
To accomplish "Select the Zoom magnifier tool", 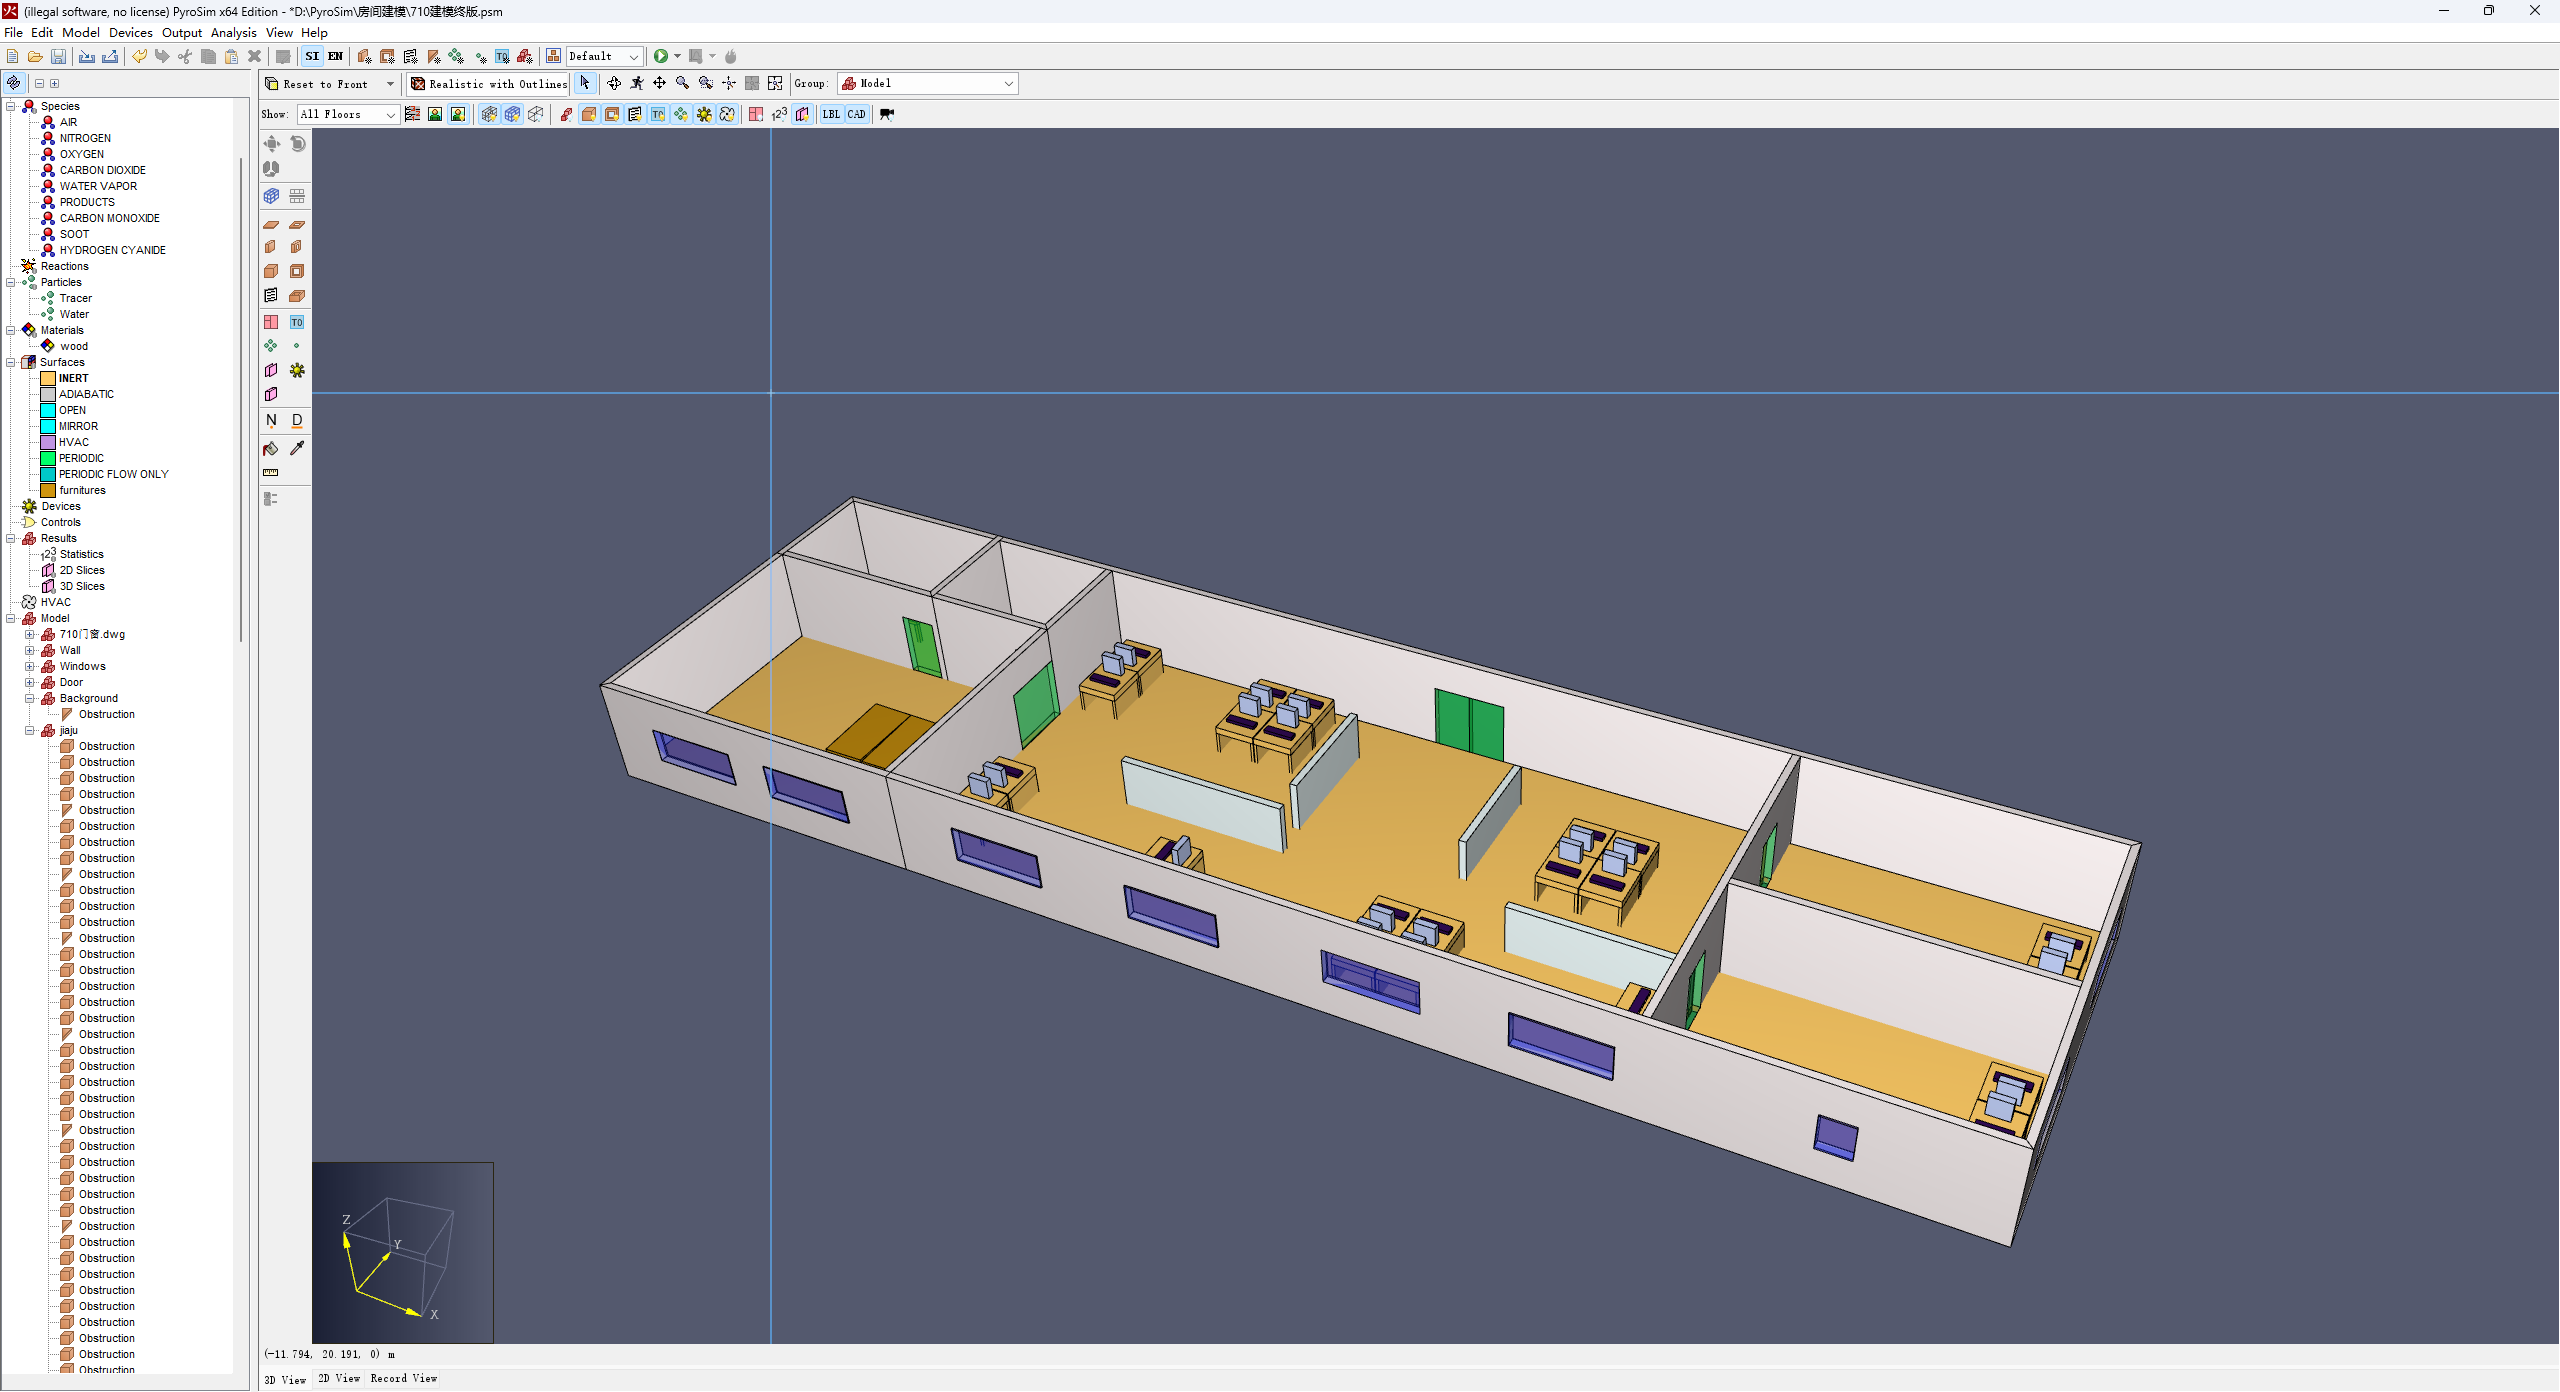I will click(683, 84).
